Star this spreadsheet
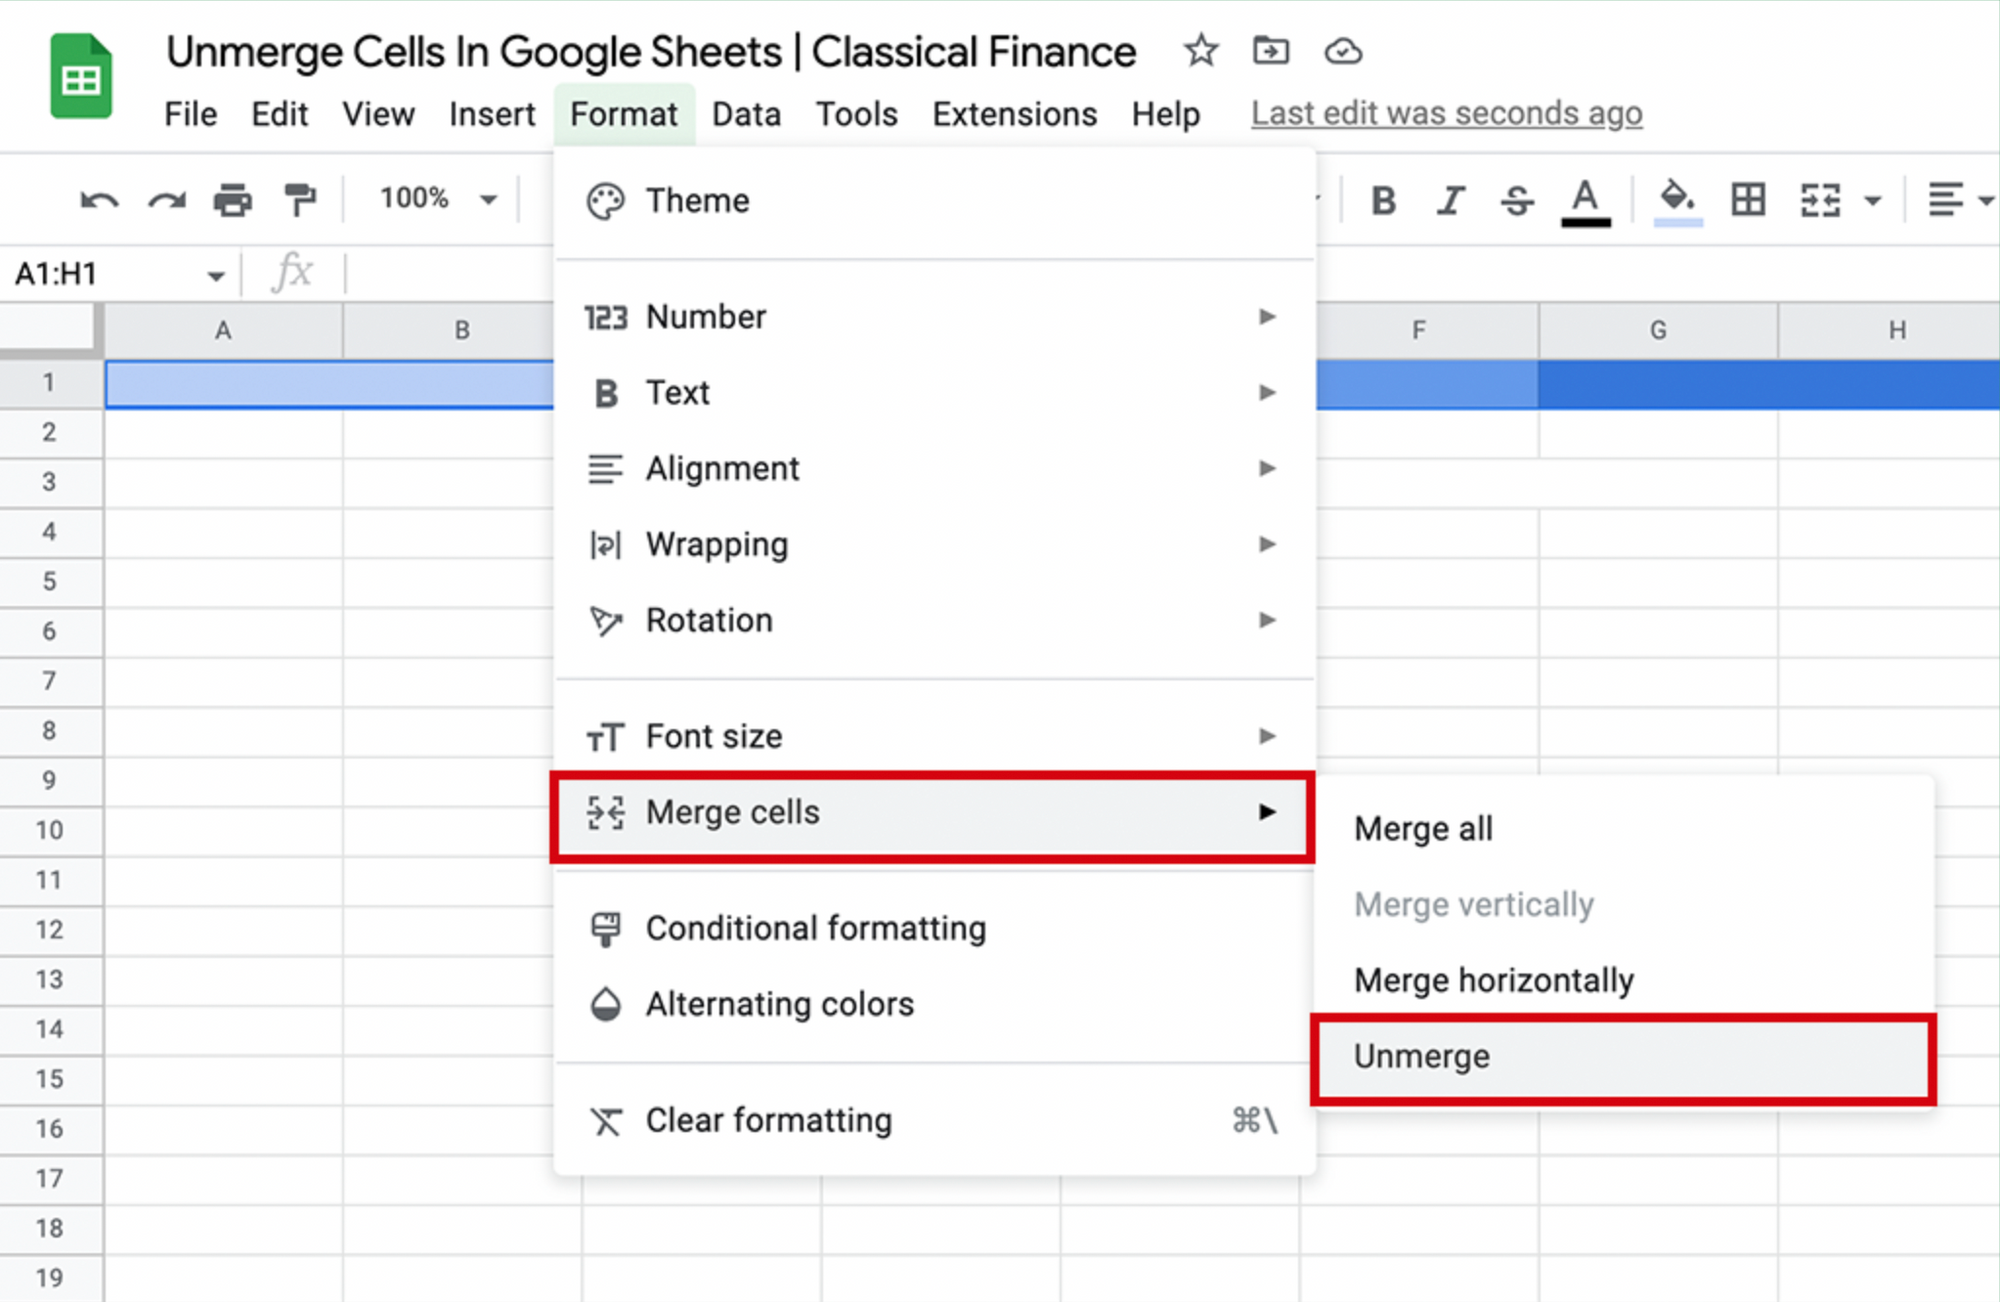 [1199, 51]
